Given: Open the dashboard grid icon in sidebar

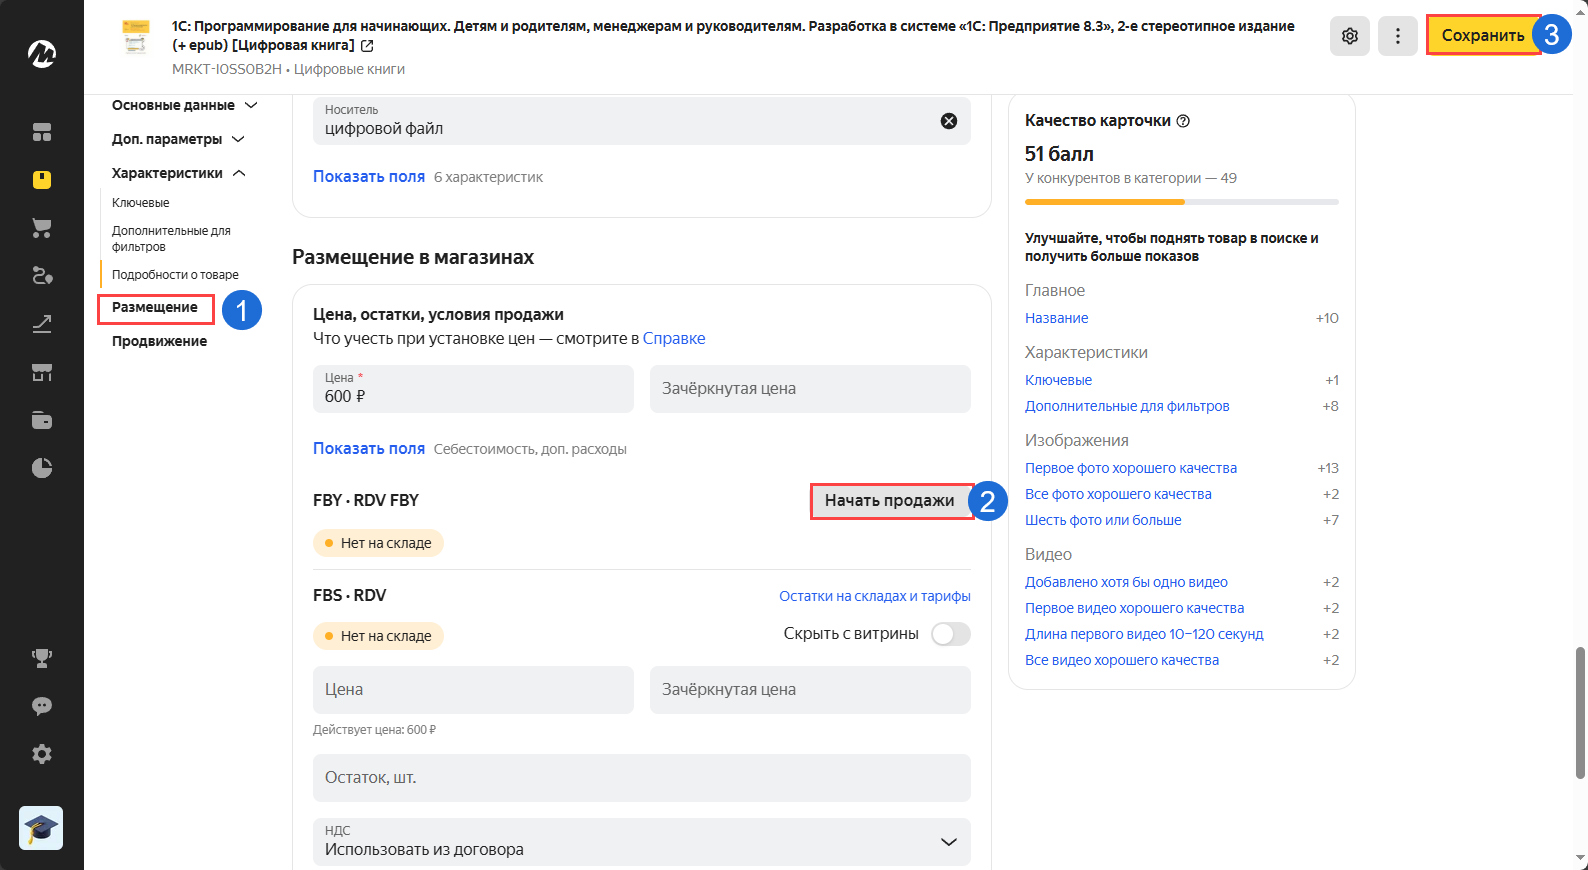Looking at the screenshot, I should pos(42,132).
